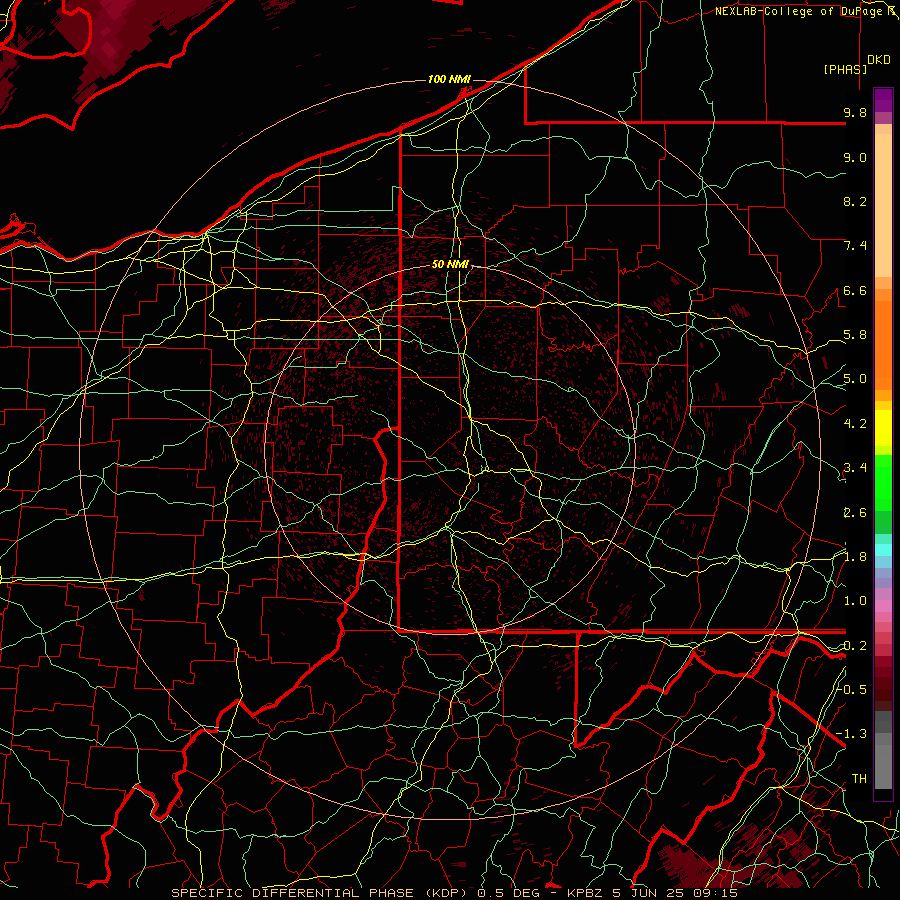Click the 1.0 value on the scale
Screen dimensions: 900x900
click(x=855, y=601)
